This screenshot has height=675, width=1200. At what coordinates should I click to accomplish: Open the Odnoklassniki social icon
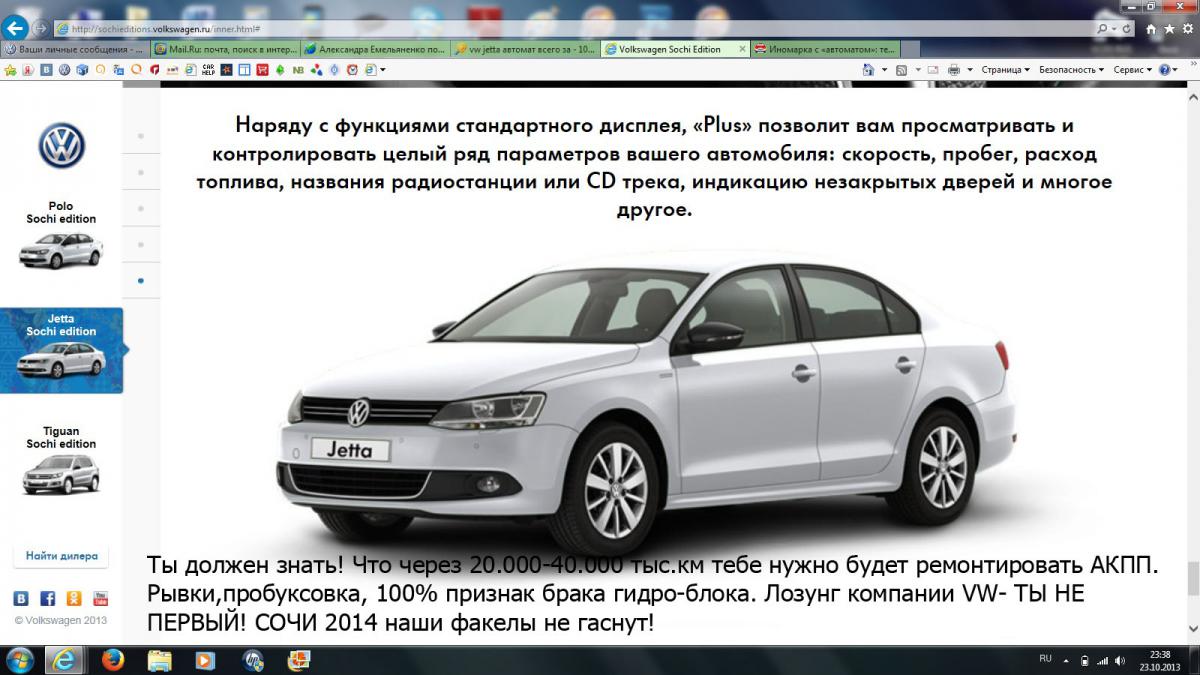(73, 599)
